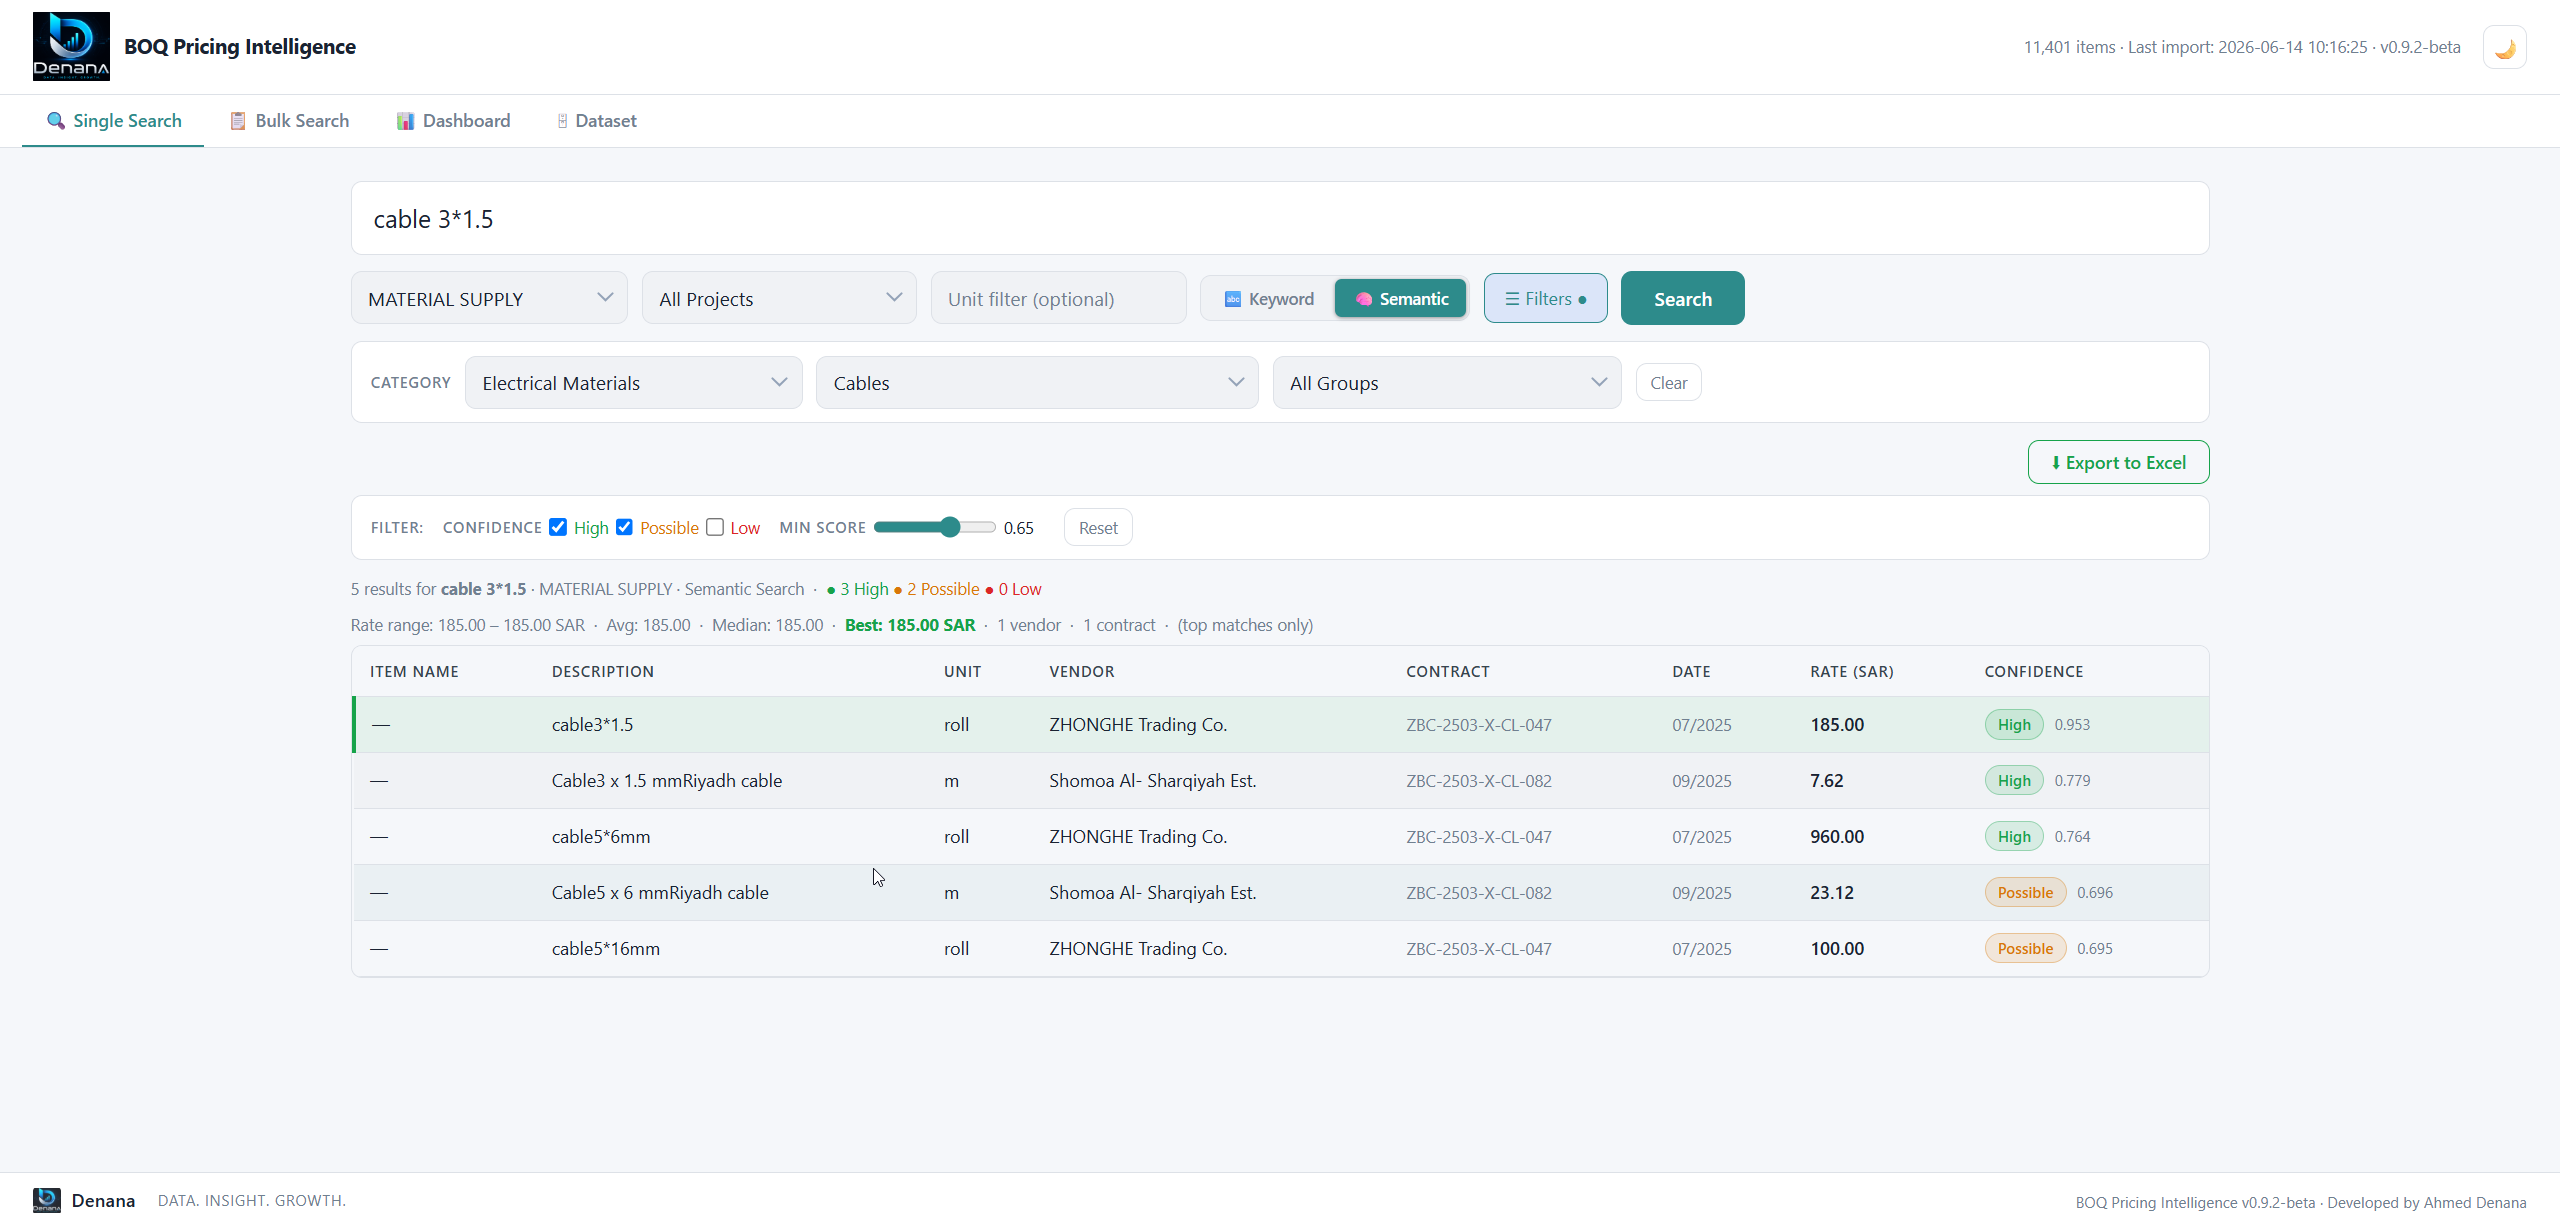The image size is (2560, 1229).
Task: Click the clipboard icon beside Bulk Search
Action: pyautogui.click(x=238, y=121)
